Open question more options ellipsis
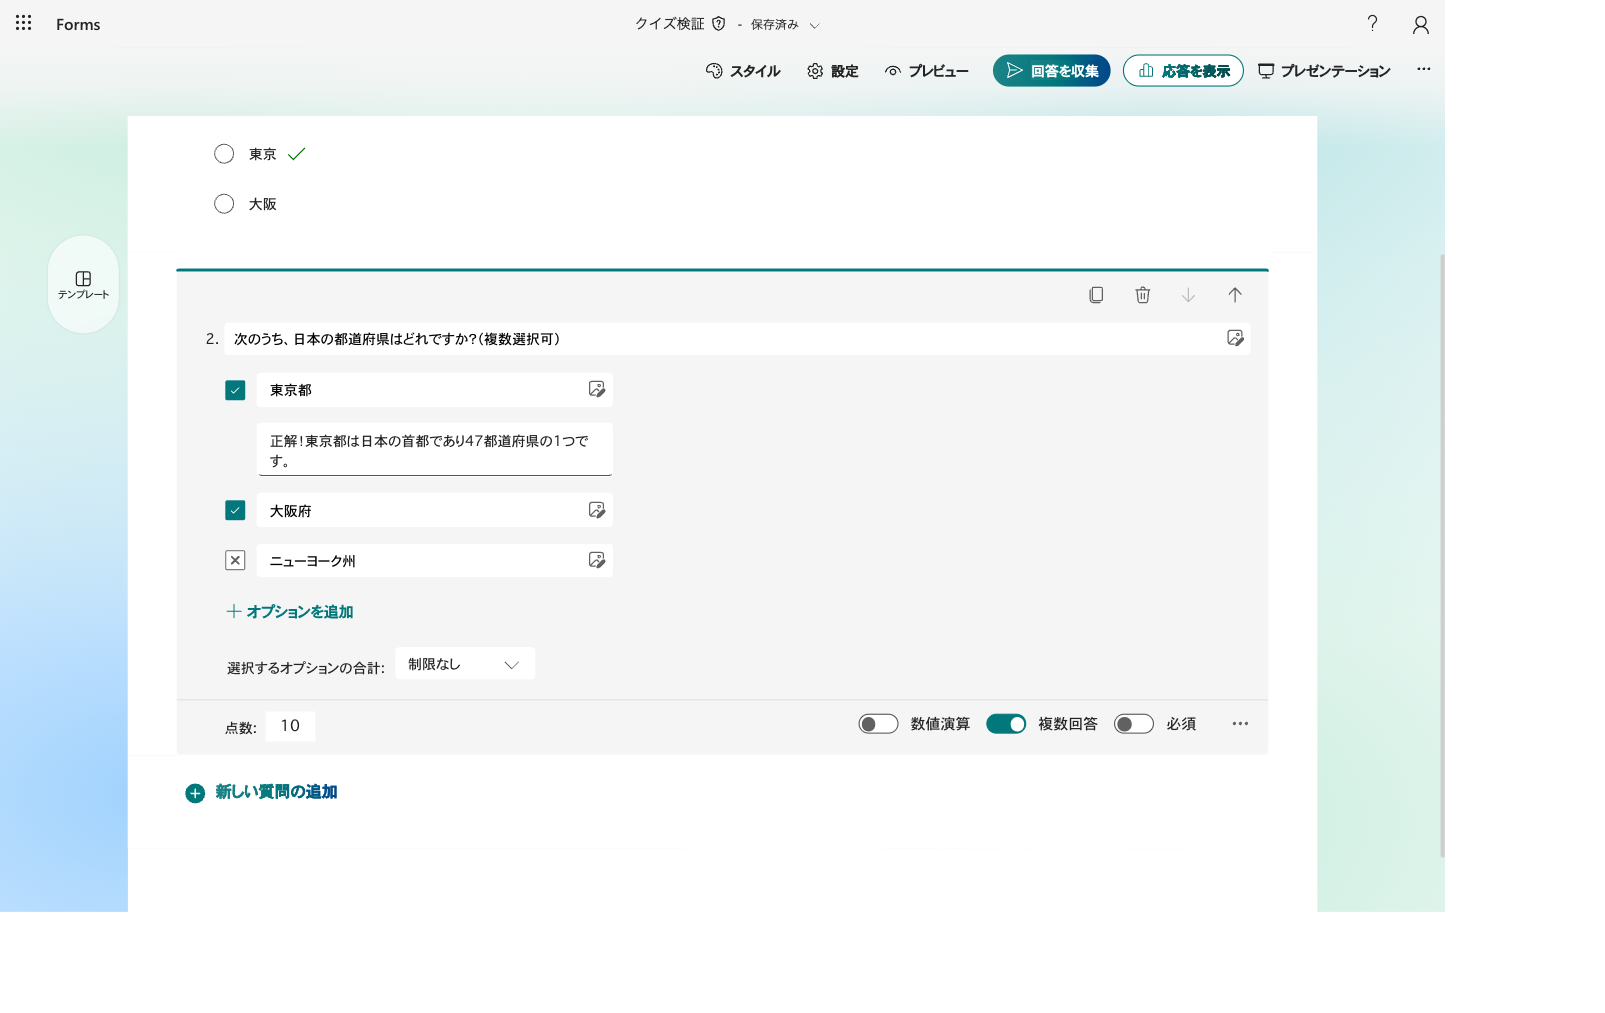This screenshot has height=1013, width=1605. (1240, 724)
